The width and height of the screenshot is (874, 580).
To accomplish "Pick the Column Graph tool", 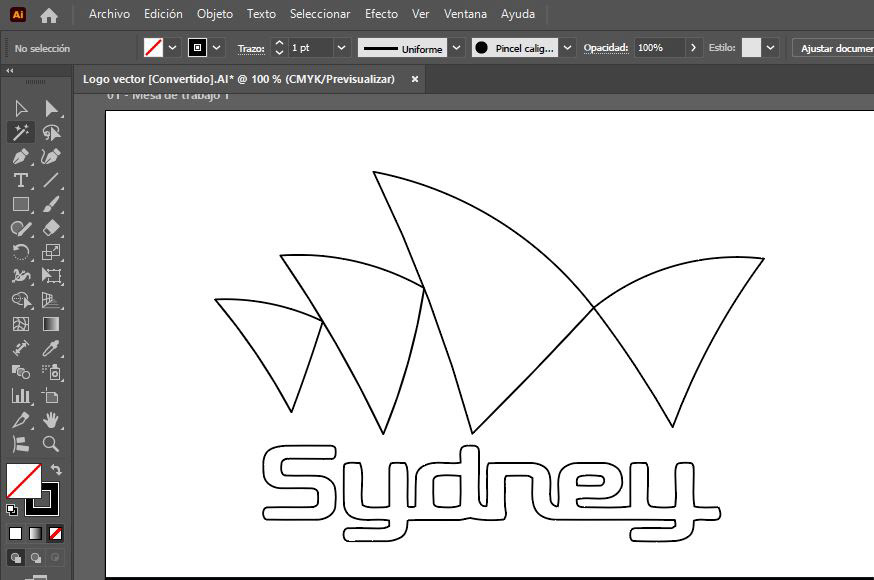I will click(x=21, y=396).
